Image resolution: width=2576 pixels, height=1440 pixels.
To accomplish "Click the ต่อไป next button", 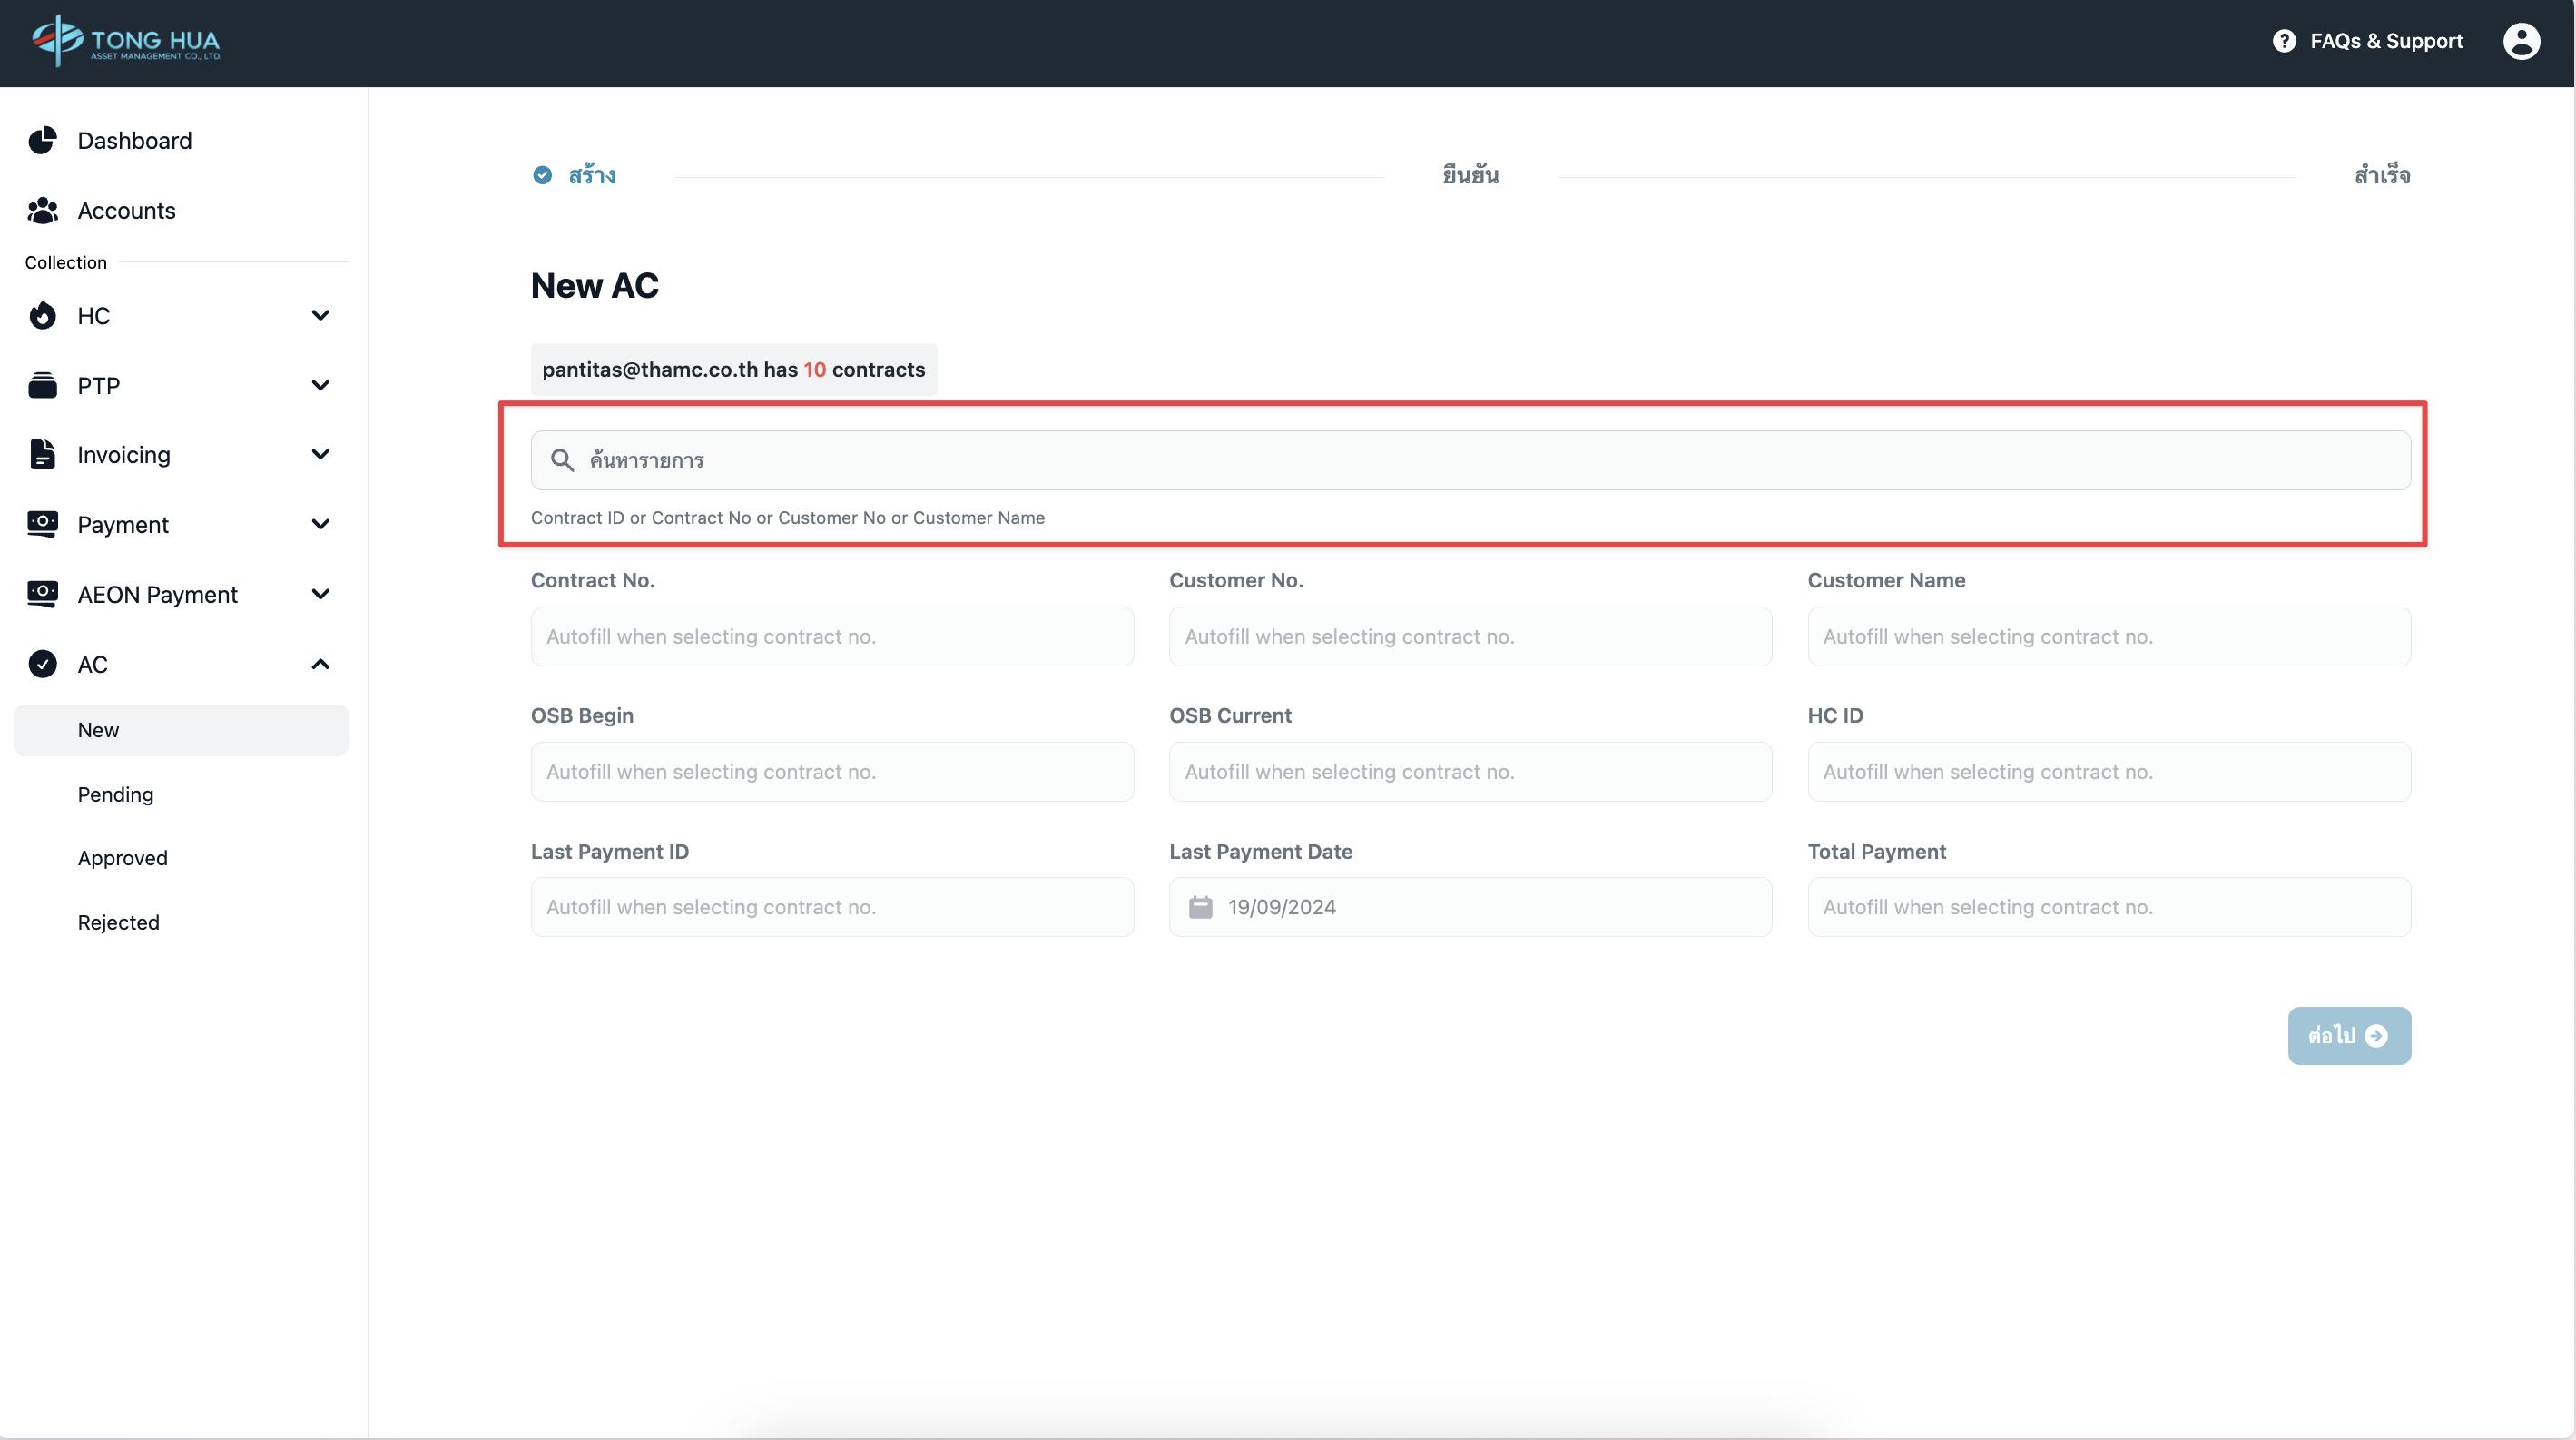I will coord(2350,1033).
